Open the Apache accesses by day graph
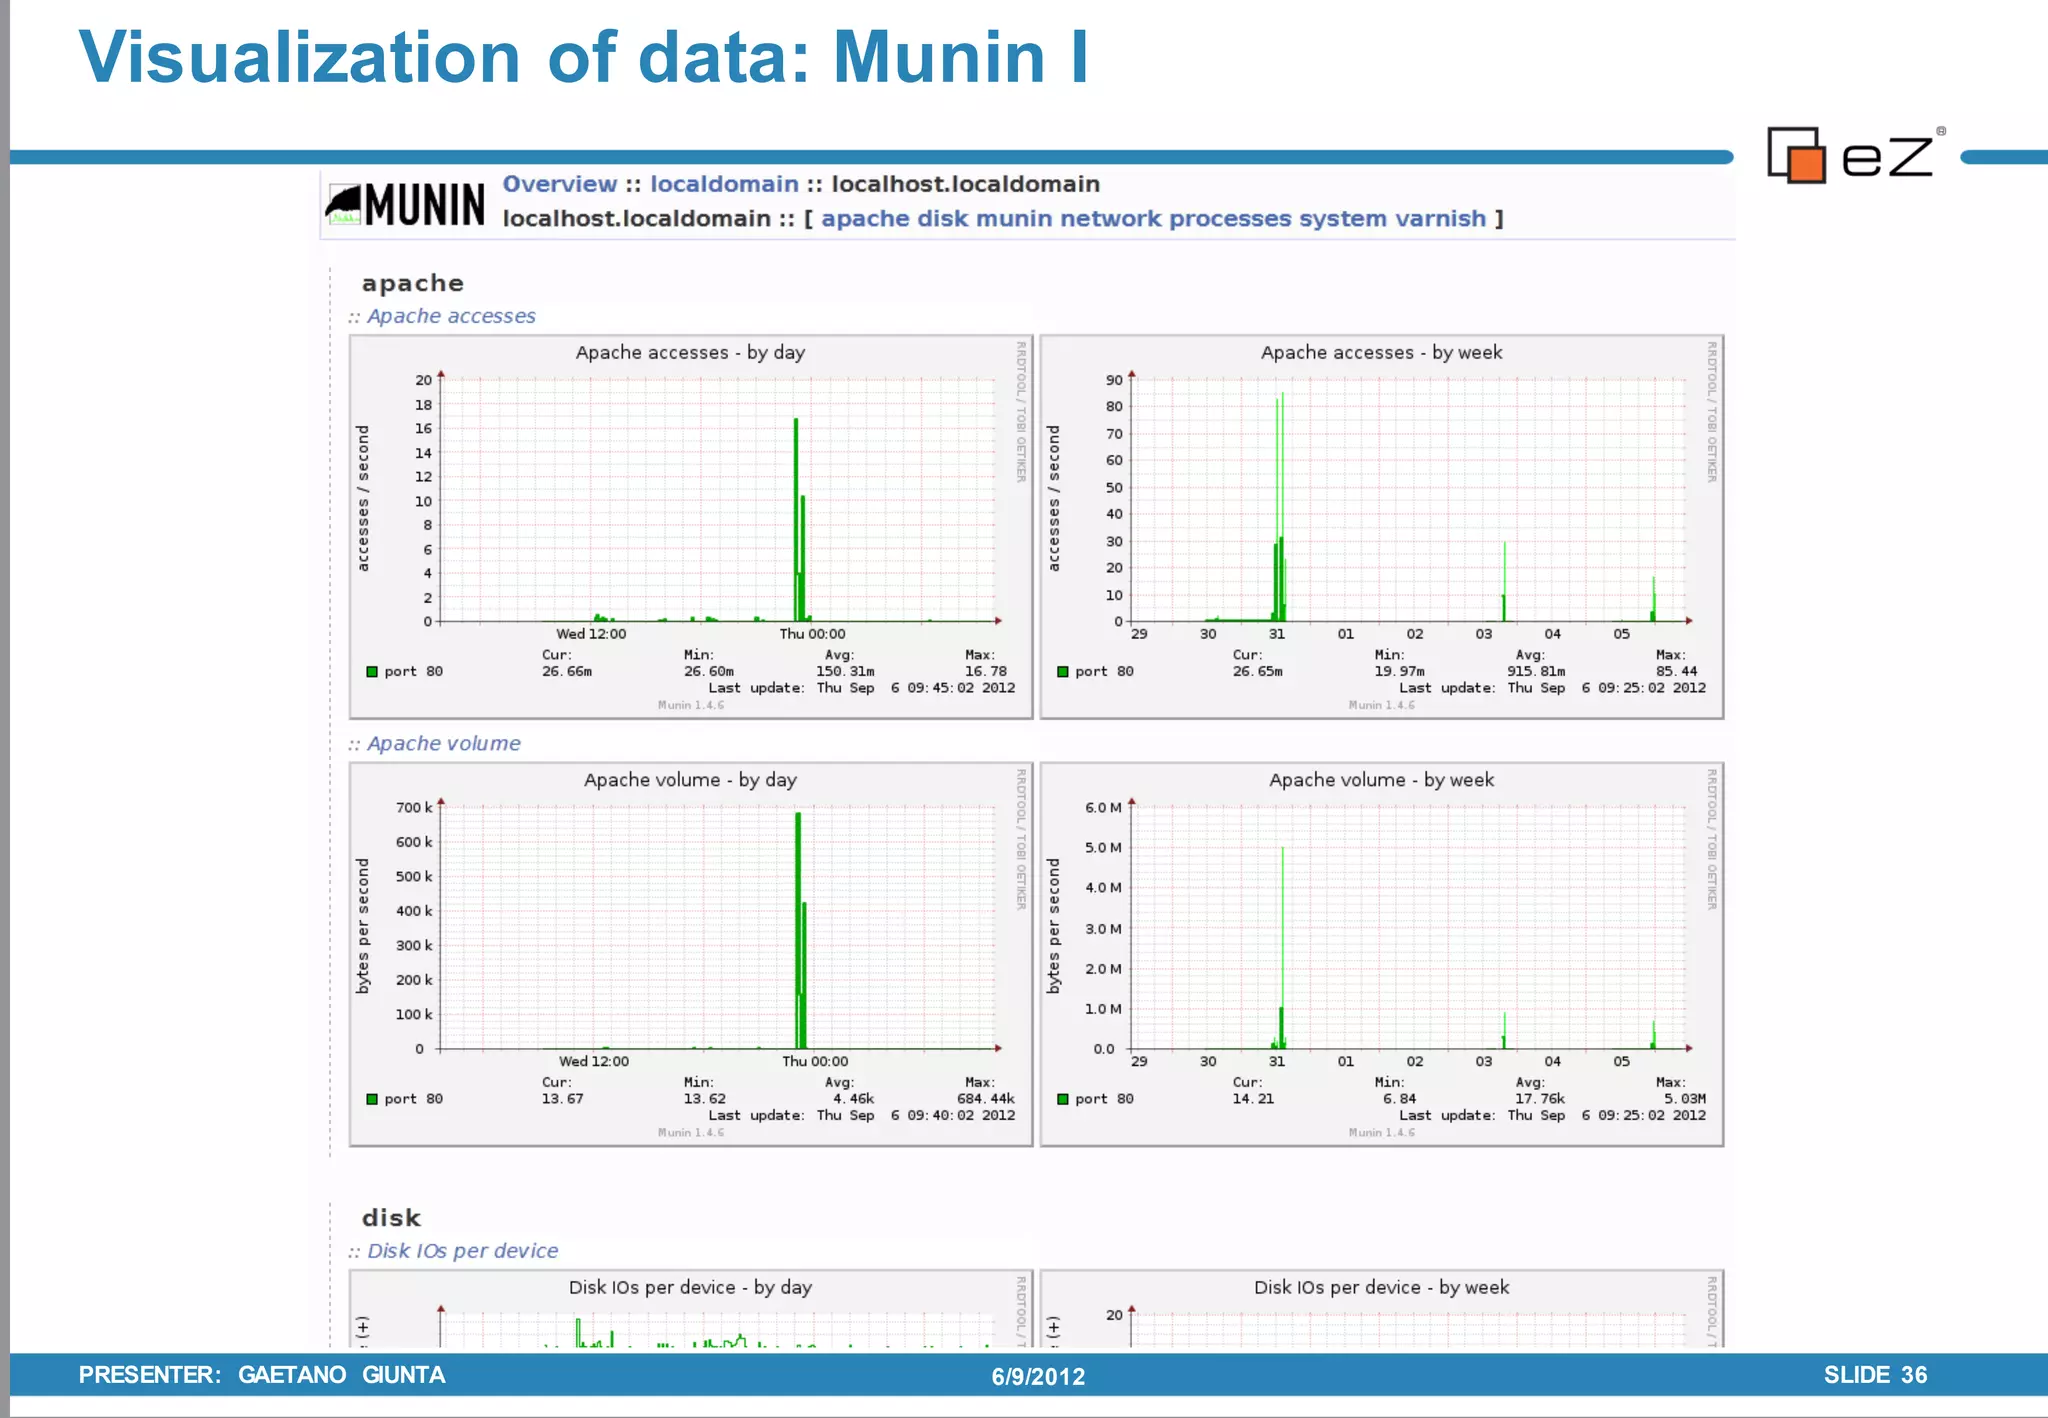The height and width of the screenshot is (1418, 2048). click(691, 527)
